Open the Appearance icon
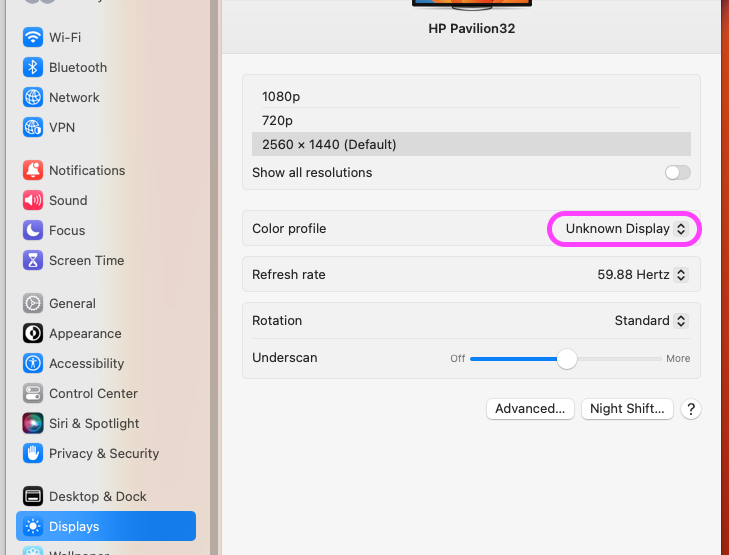 (33, 333)
